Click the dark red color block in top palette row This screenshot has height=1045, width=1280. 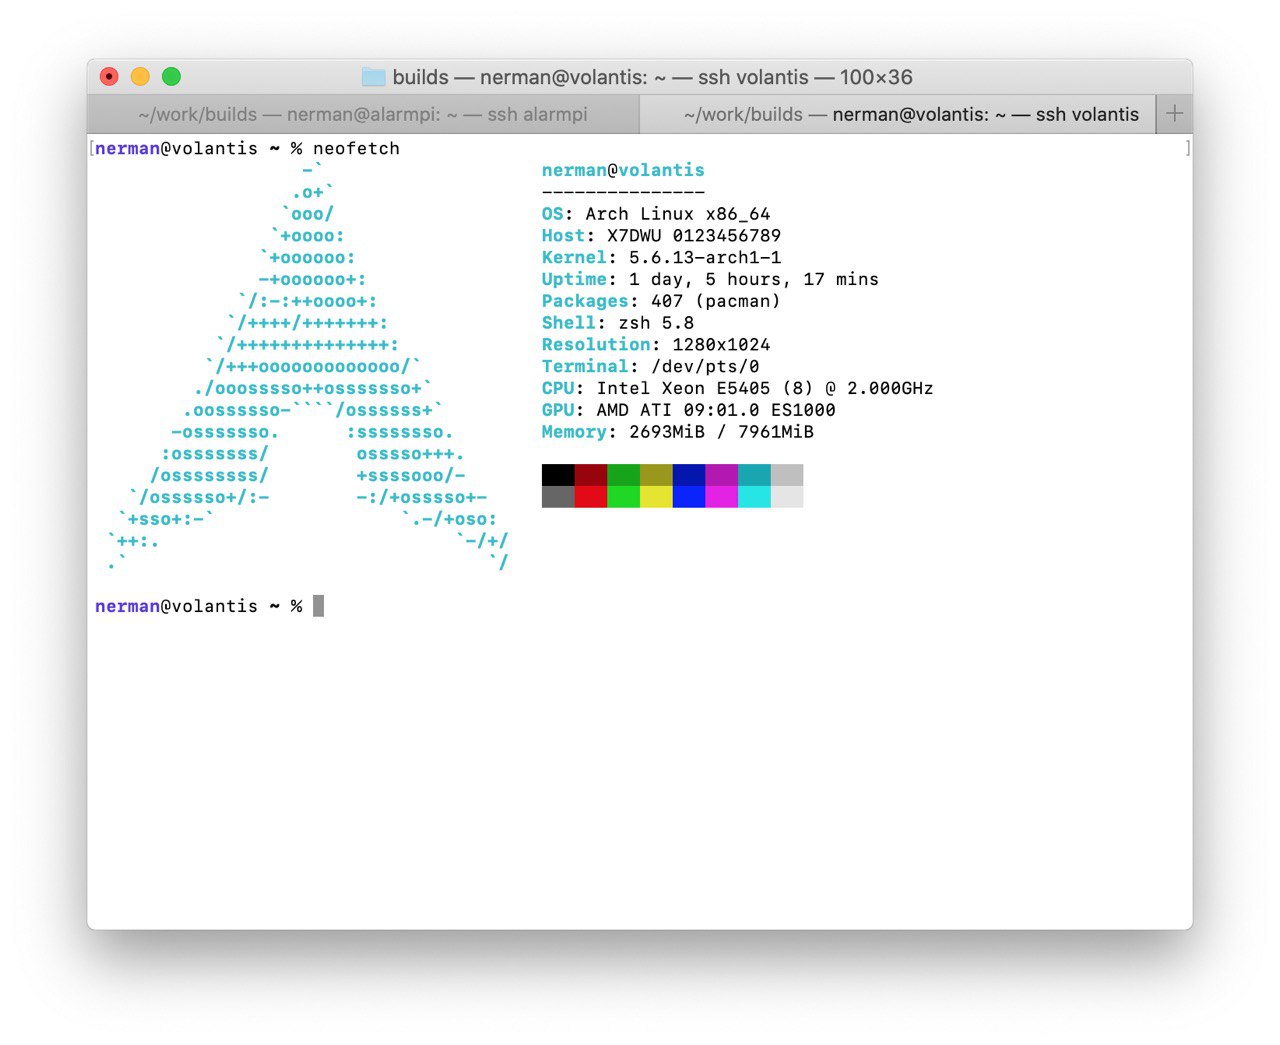pos(591,475)
